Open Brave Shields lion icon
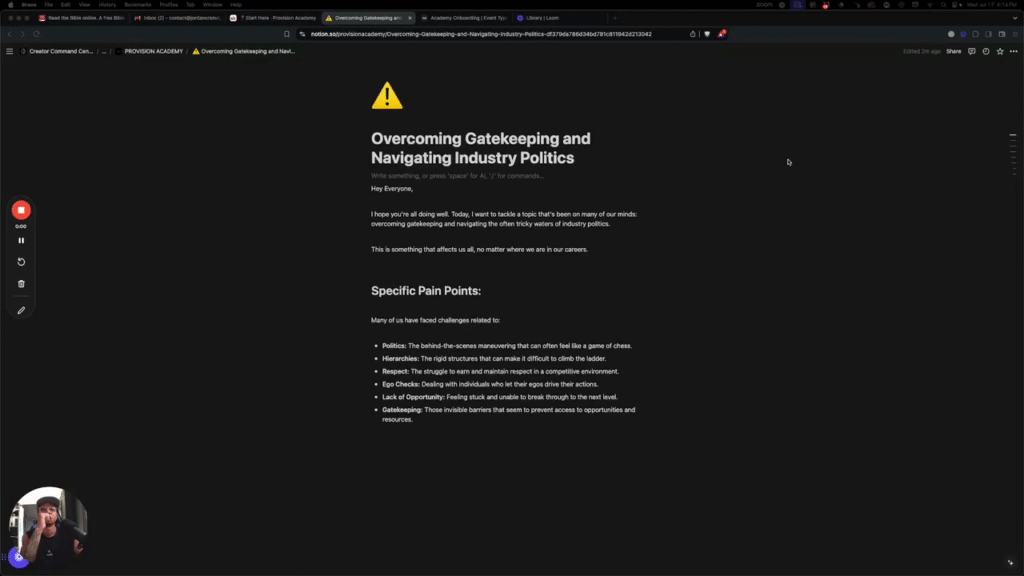Viewport: 1024px width, 576px height. [707, 34]
